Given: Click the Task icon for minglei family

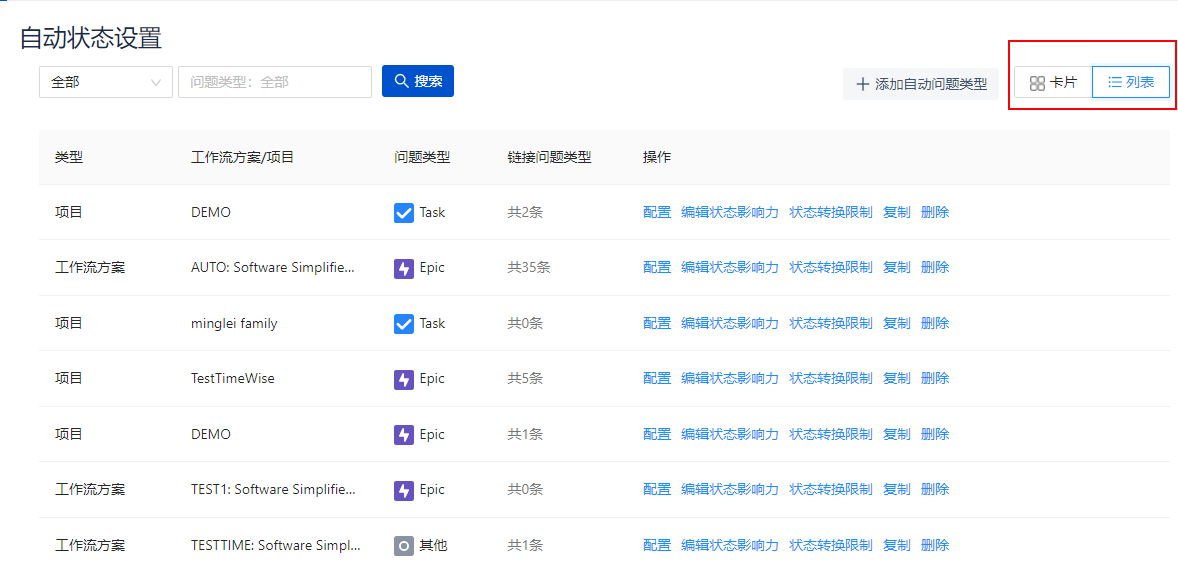Looking at the screenshot, I should point(404,324).
